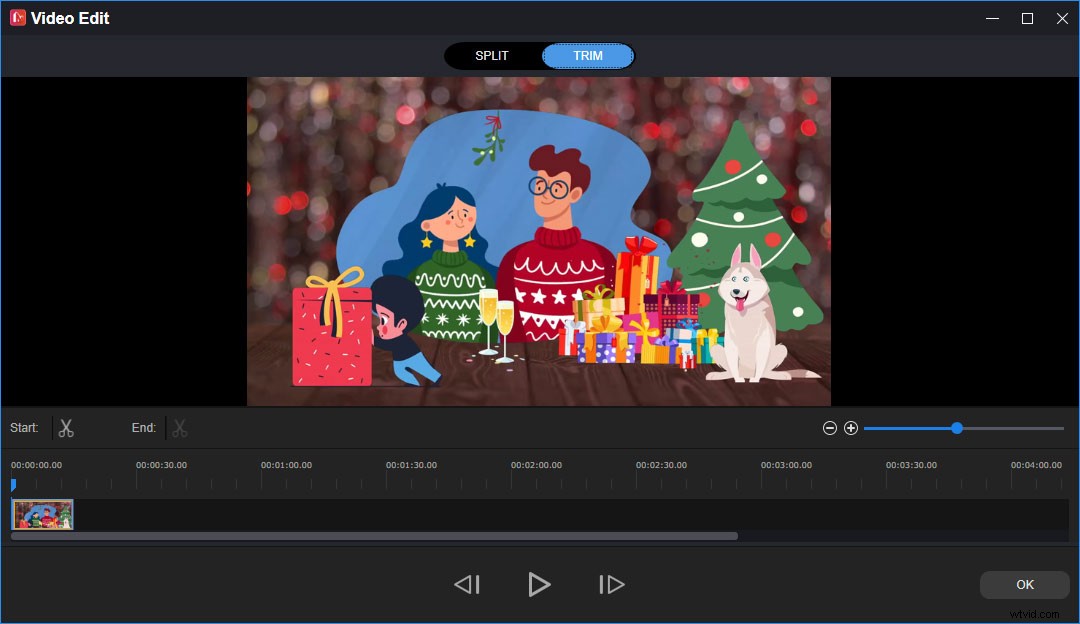This screenshot has height=624, width=1080.
Task: Select the playhead marker on the timeline
Action: [x=13, y=485]
